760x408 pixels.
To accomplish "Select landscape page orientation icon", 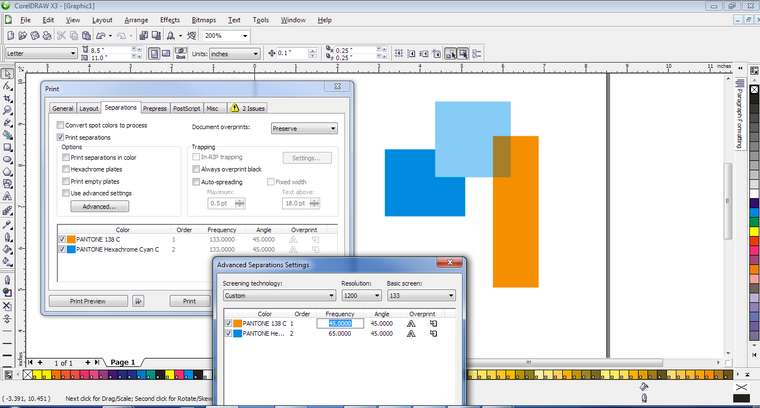I will pyautogui.click(x=166, y=53).
